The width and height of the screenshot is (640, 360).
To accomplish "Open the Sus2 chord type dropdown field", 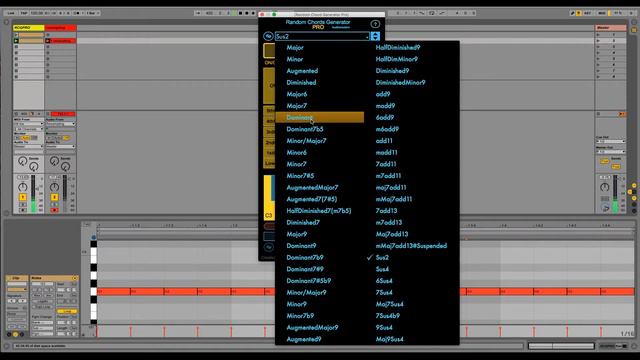I will pyautogui.click(x=322, y=36).
